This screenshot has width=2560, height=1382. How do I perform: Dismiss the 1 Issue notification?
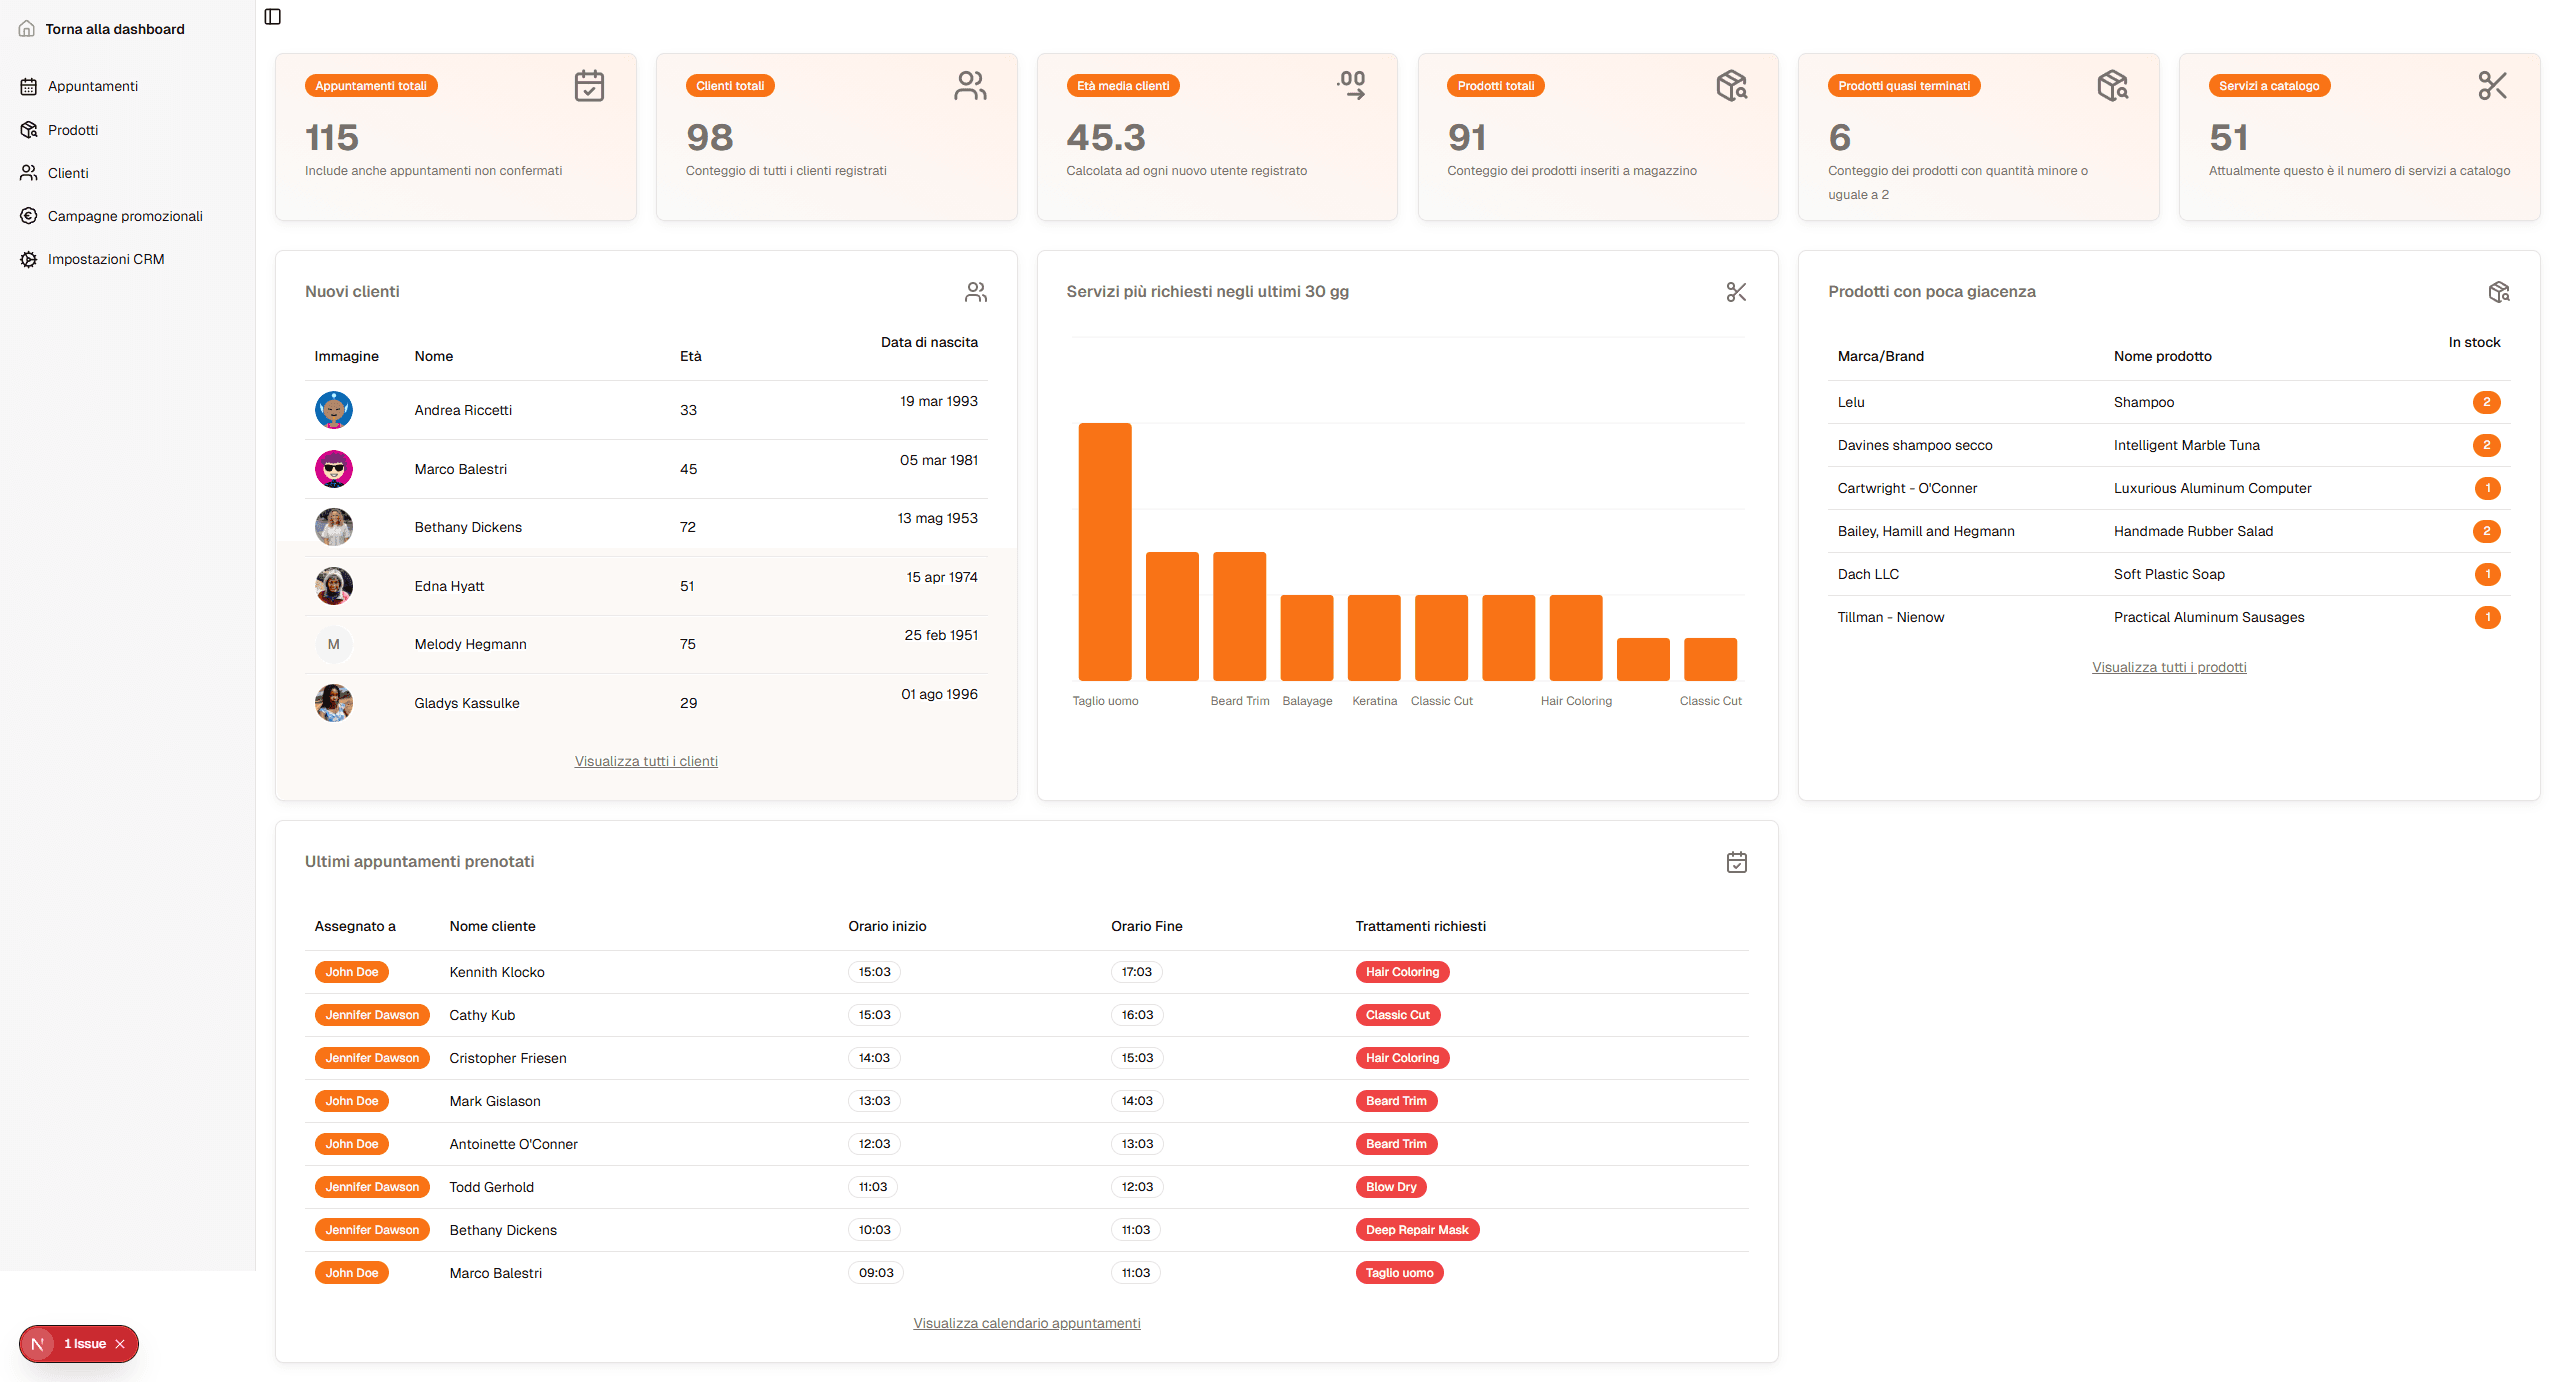[122, 1344]
